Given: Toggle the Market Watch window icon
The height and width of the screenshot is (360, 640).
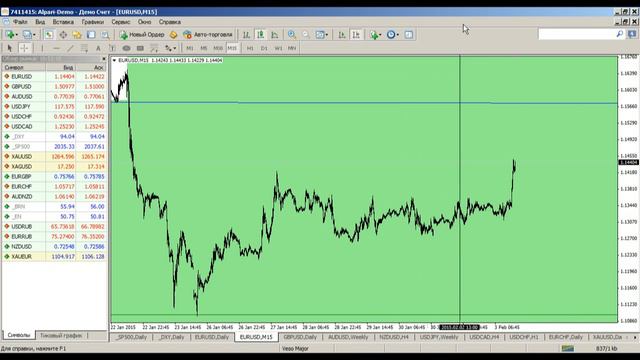Looking at the screenshot, I should coord(49,35).
